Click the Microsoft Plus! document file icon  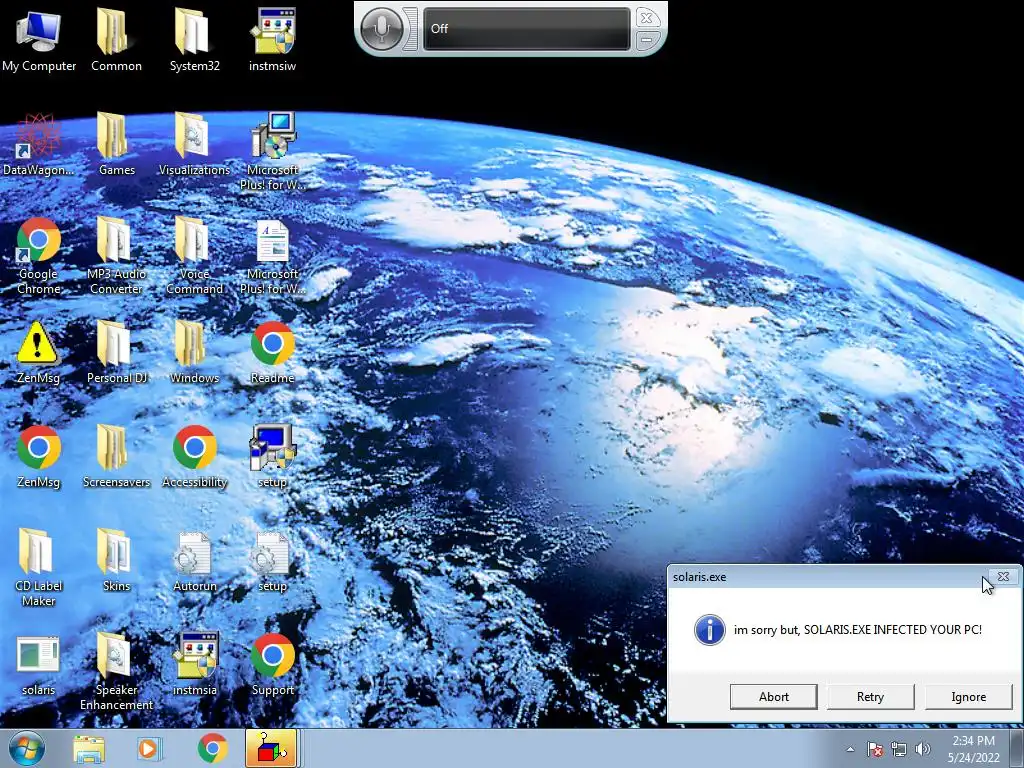pyautogui.click(x=272, y=255)
